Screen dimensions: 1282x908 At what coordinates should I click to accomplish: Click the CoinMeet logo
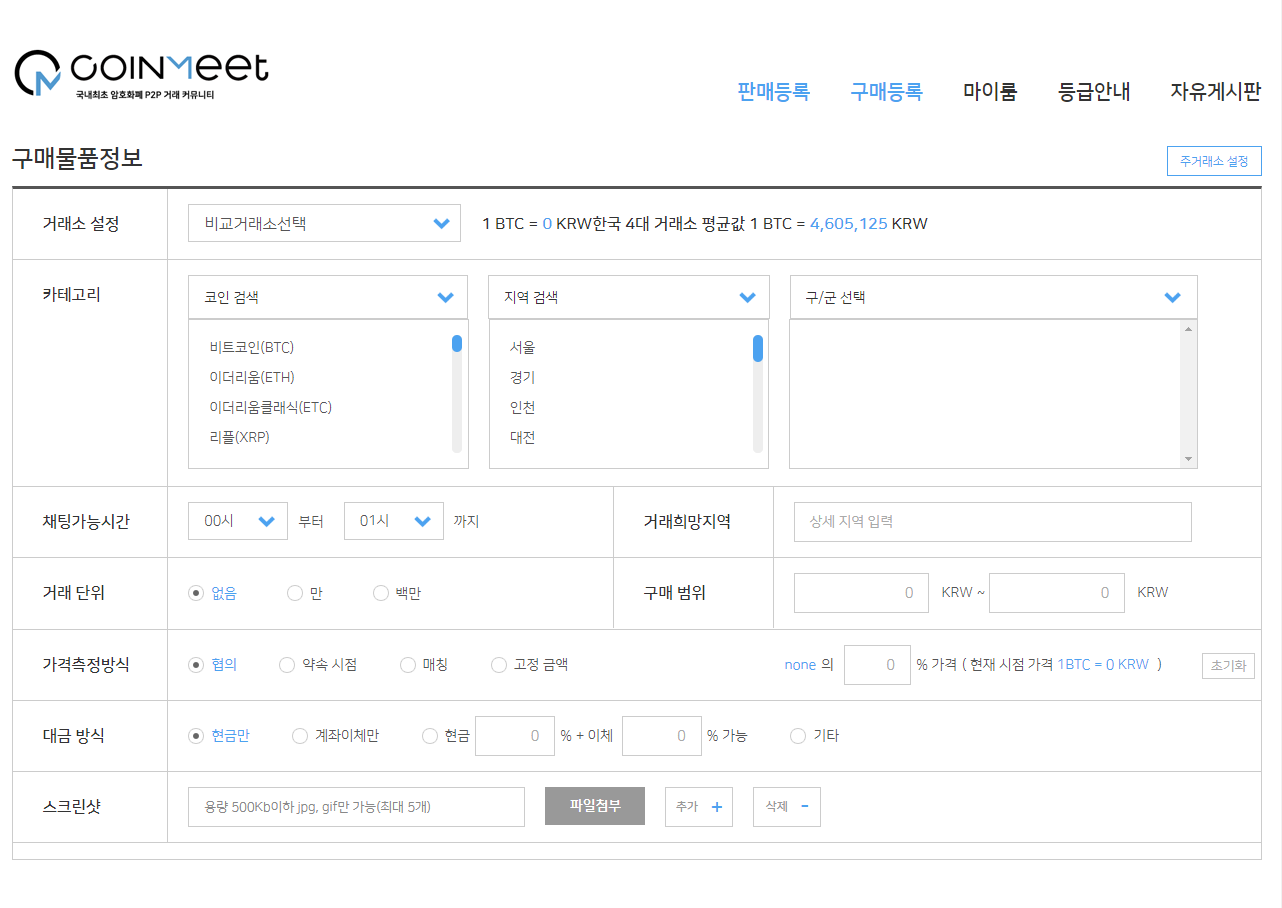141,73
